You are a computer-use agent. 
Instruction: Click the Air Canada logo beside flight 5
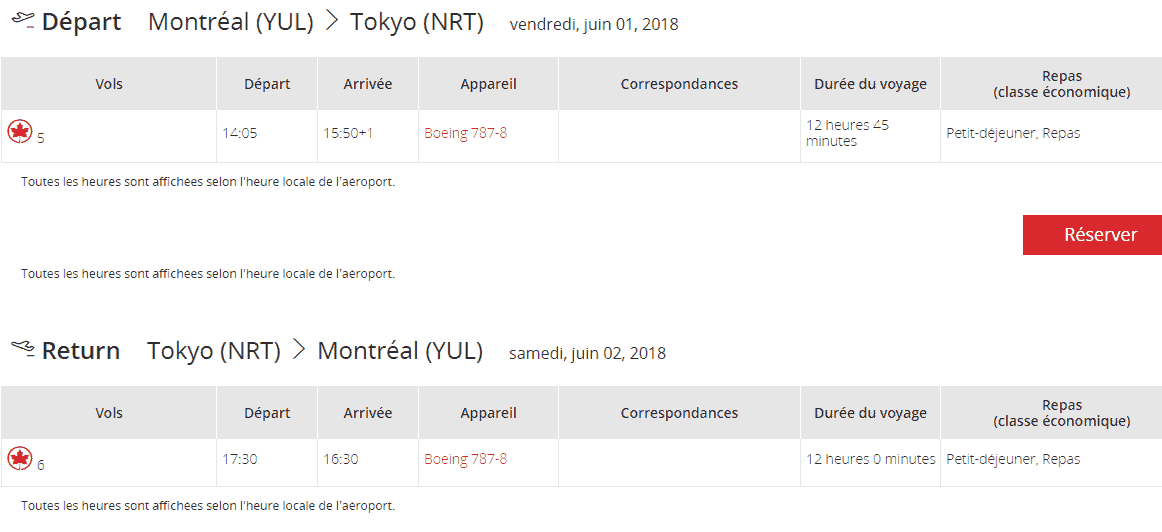coord(20,131)
